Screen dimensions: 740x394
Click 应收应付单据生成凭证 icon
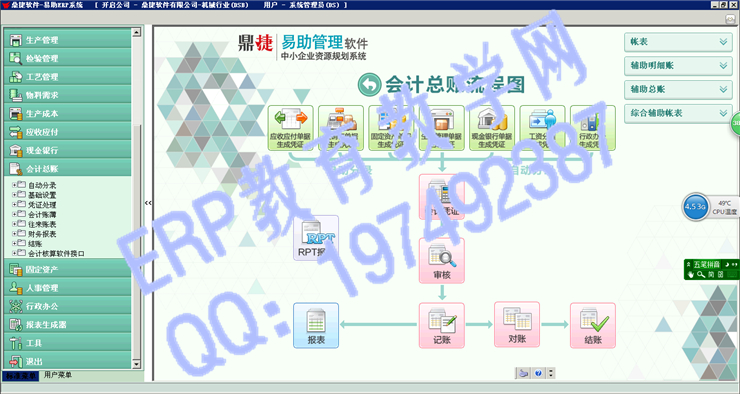pos(290,128)
